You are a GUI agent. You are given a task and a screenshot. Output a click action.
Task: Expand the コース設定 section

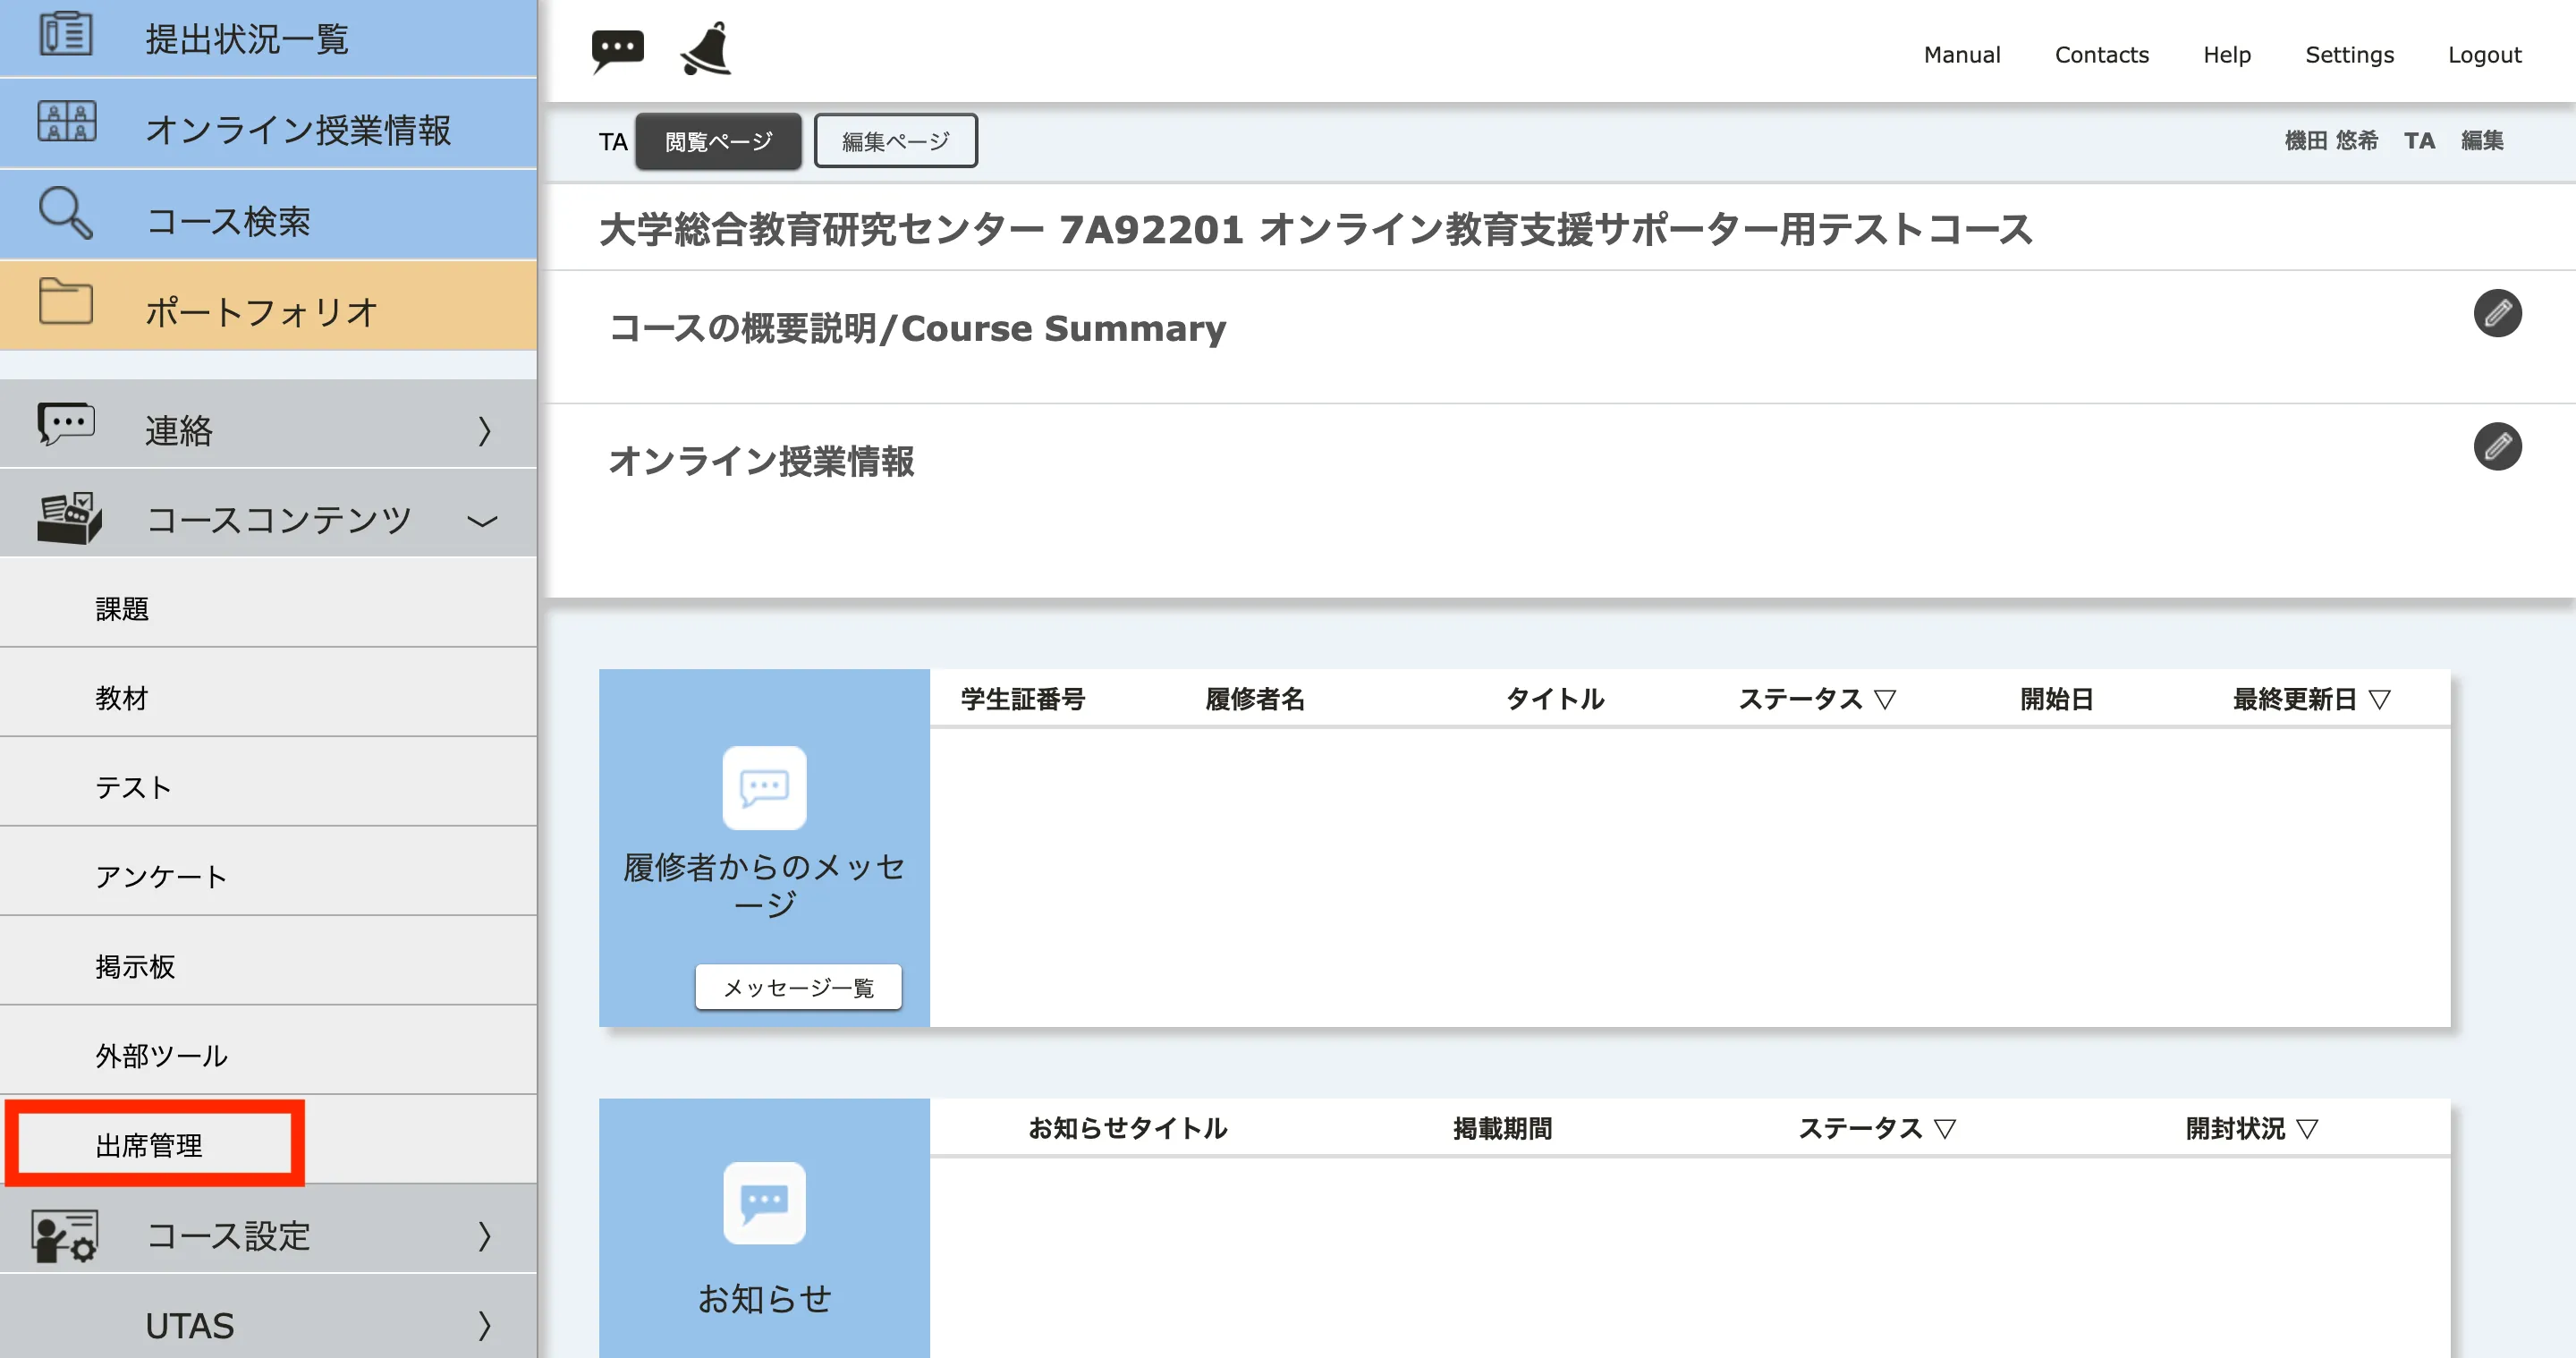tap(484, 1236)
